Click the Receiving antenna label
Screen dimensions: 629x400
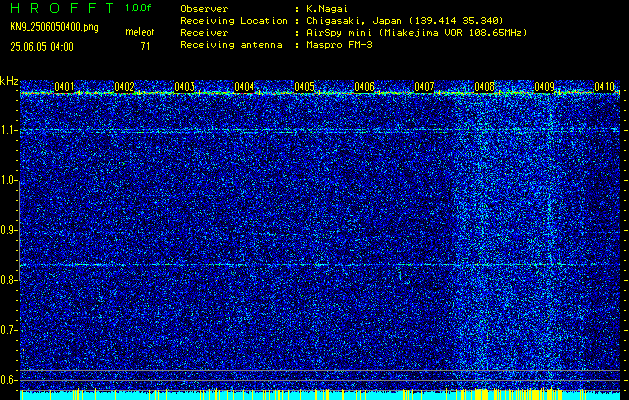[231, 45]
